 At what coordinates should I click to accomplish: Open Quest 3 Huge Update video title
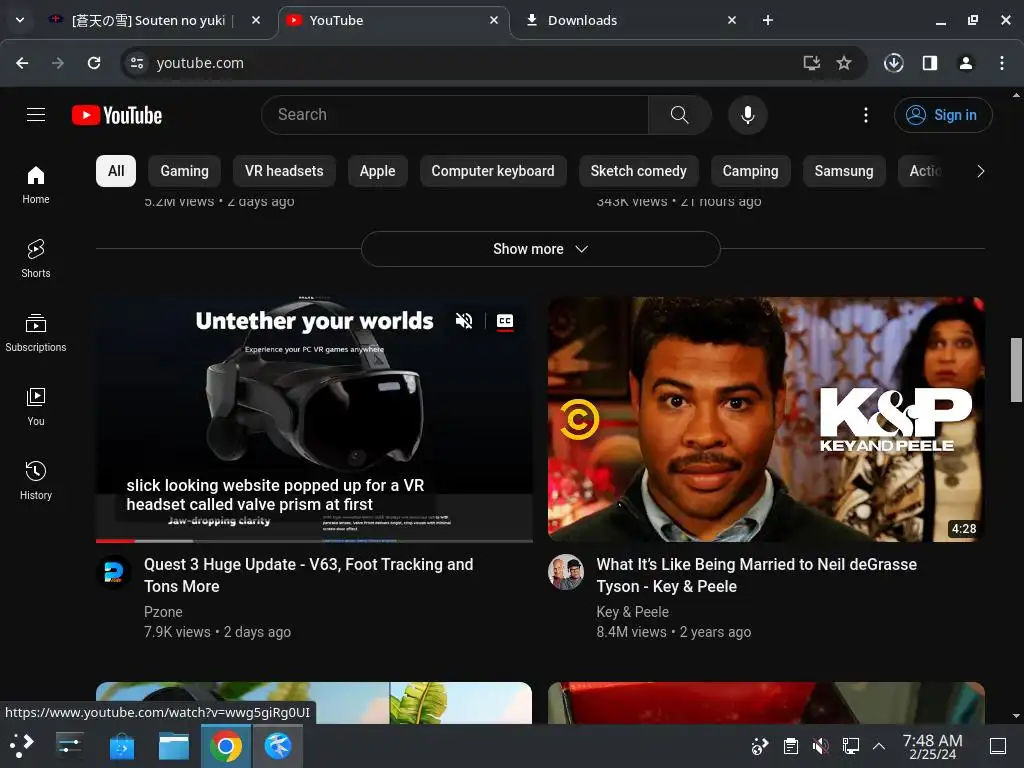point(308,575)
